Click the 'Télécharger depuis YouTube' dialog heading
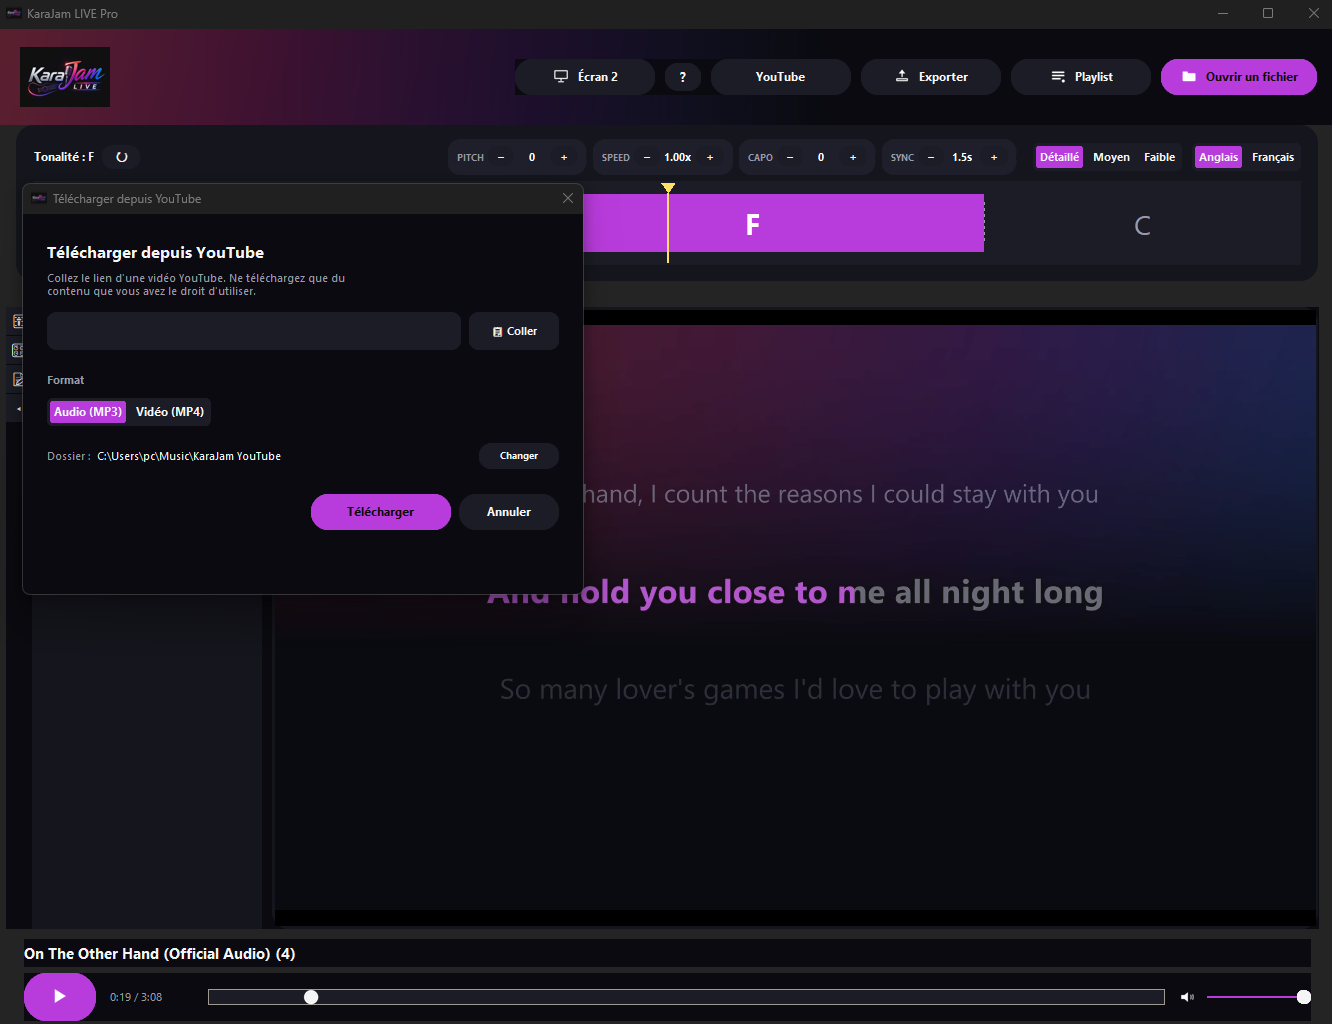Image resolution: width=1332 pixels, height=1024 pixels. coord(155,253)
